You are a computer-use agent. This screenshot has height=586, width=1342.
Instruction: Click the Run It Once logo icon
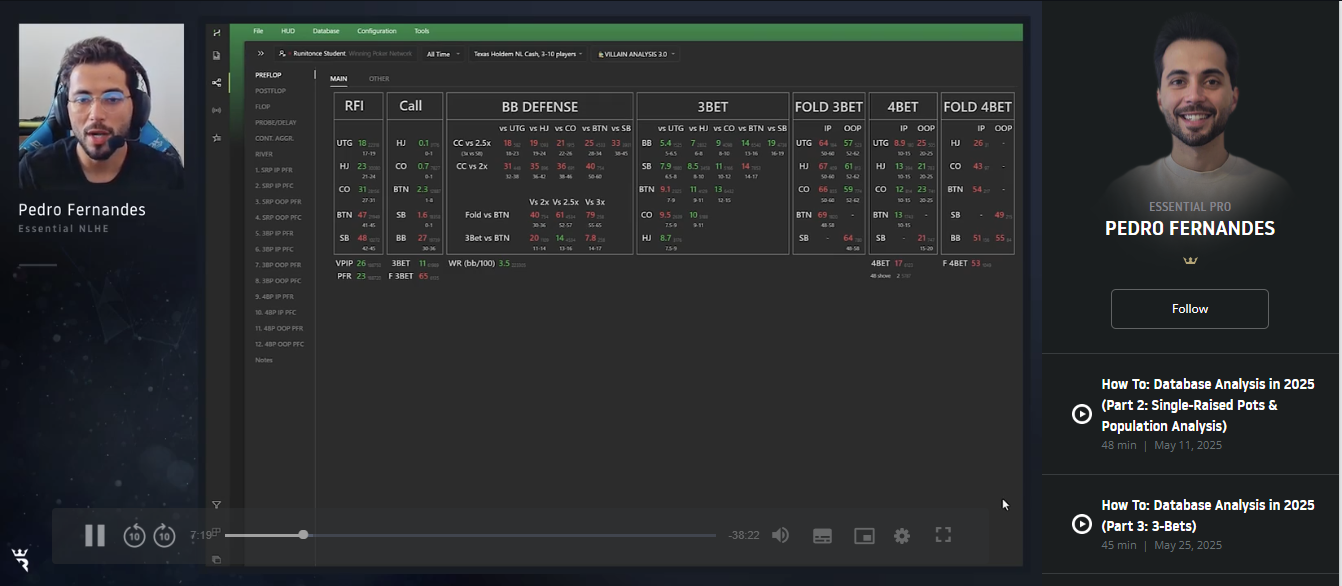20,560
